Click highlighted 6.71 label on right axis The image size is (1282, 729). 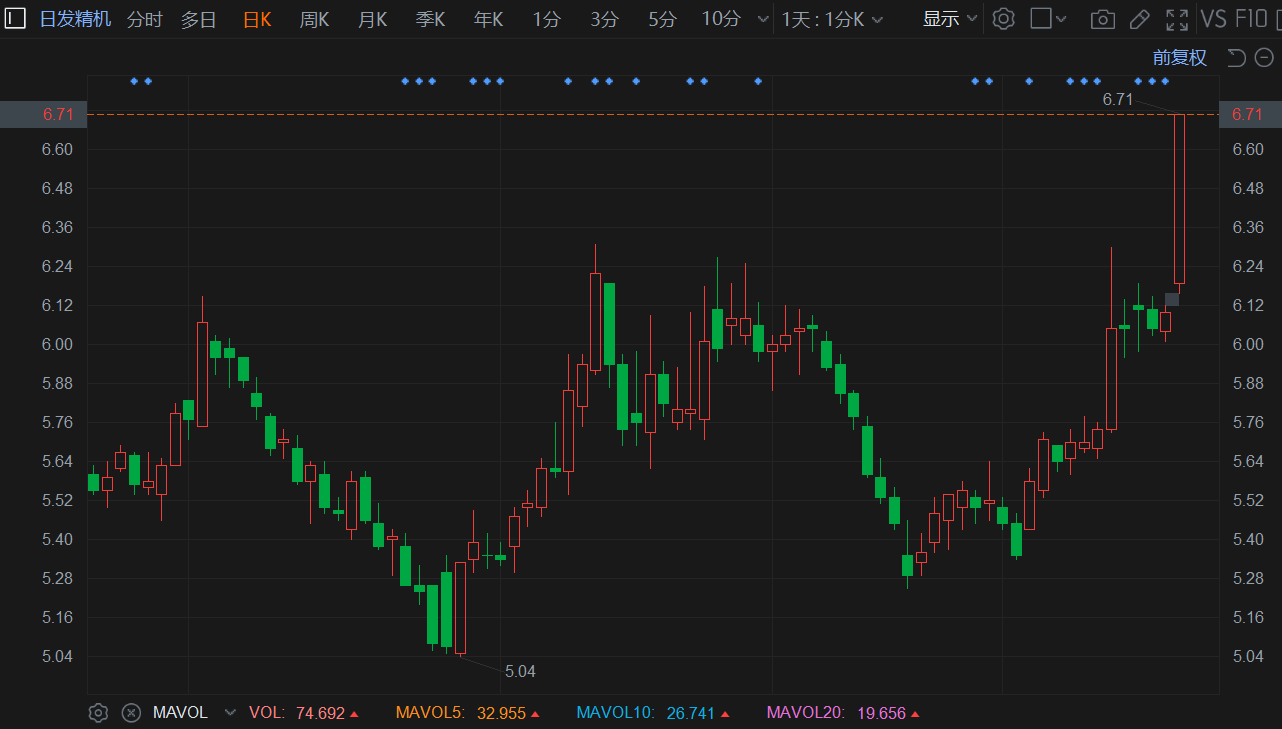(1250, 114)
